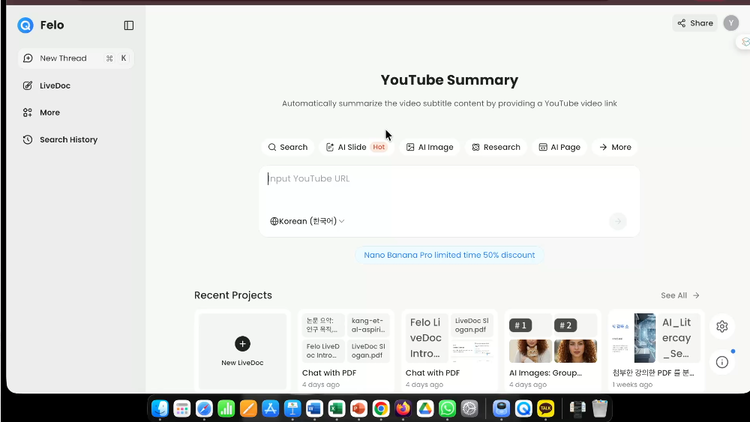Open WhatsApp from the Dock
Screen dimensions: 750x422
(x=447, y=409)
